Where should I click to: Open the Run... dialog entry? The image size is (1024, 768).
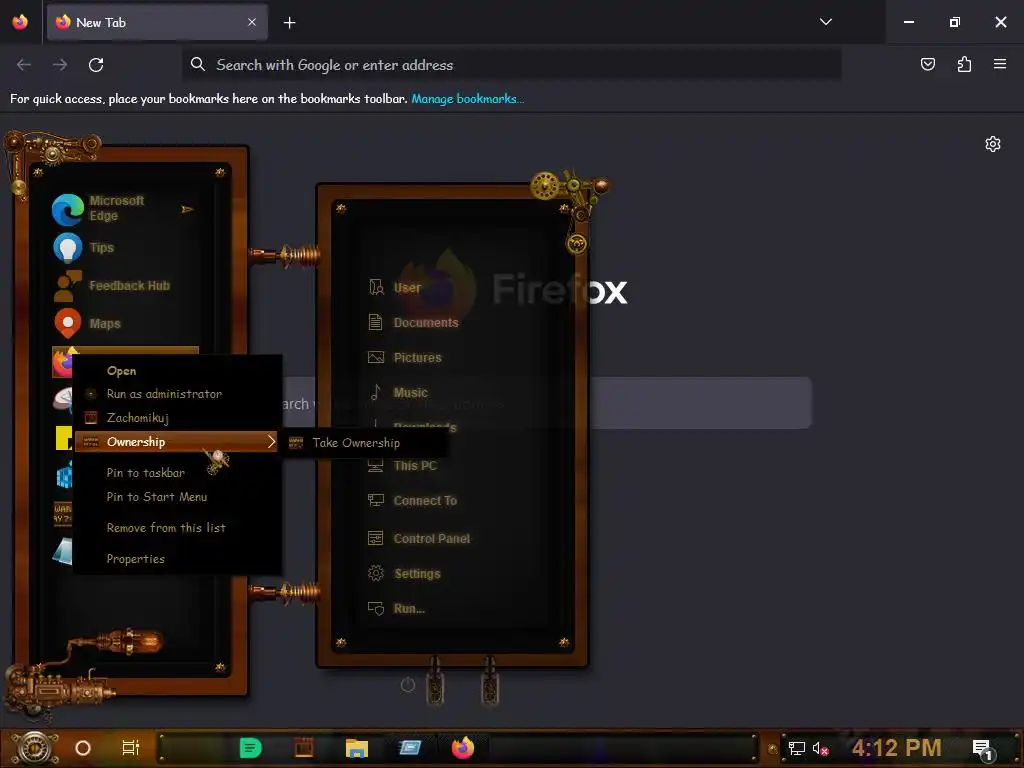coord(396,609)
